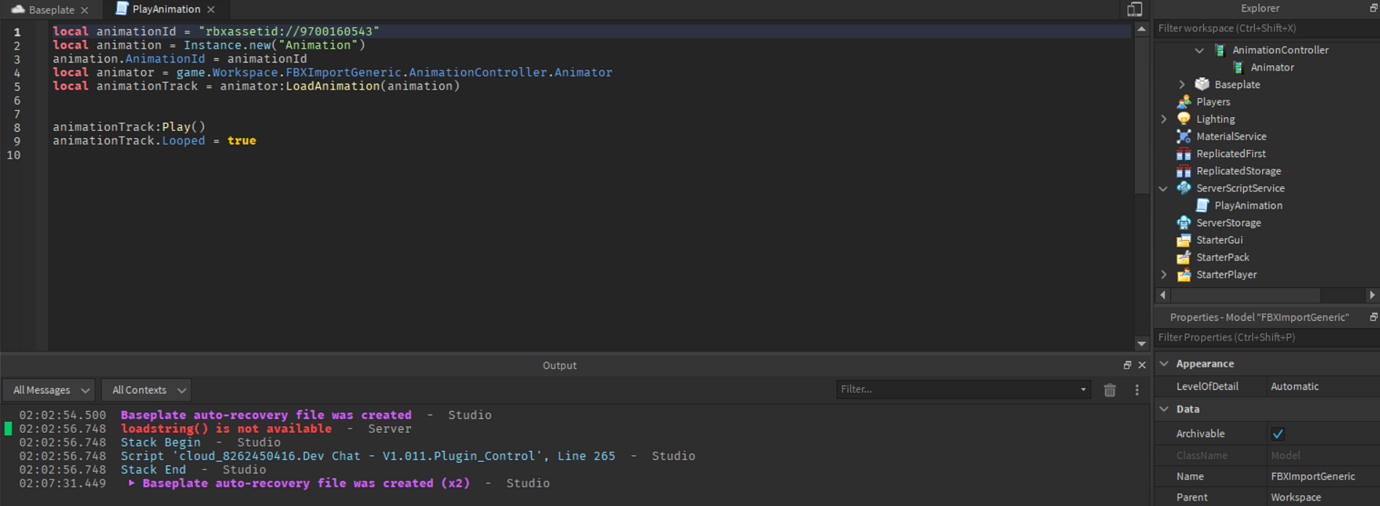
Task: Click the MaterialService icon in Explorer
Action: (1184, 136)
